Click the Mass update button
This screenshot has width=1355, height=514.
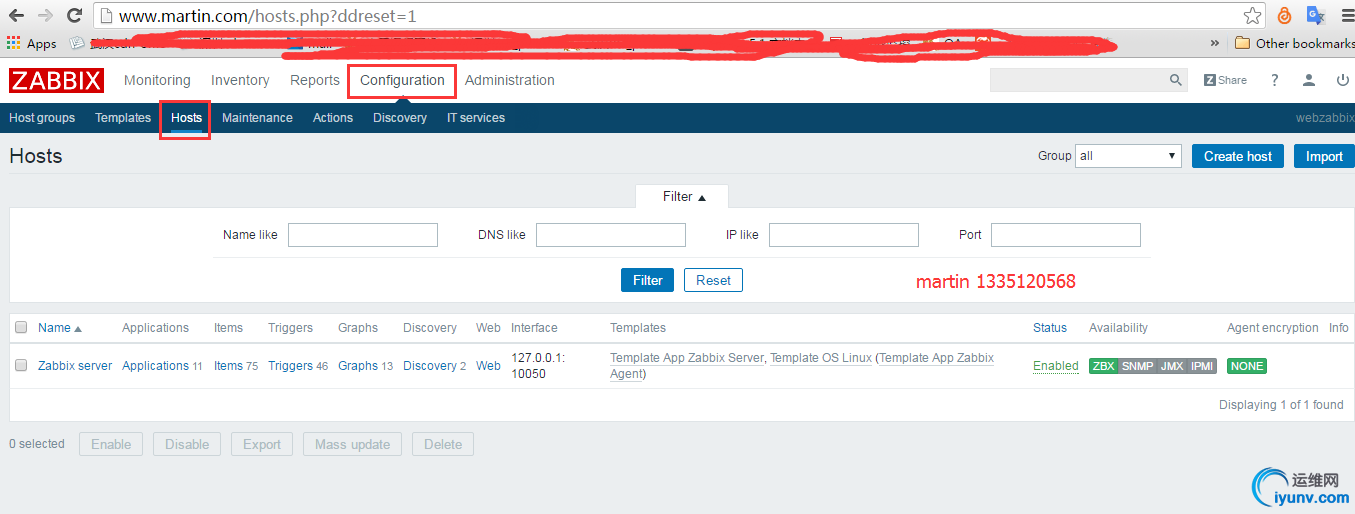click(x=352, y=444)
